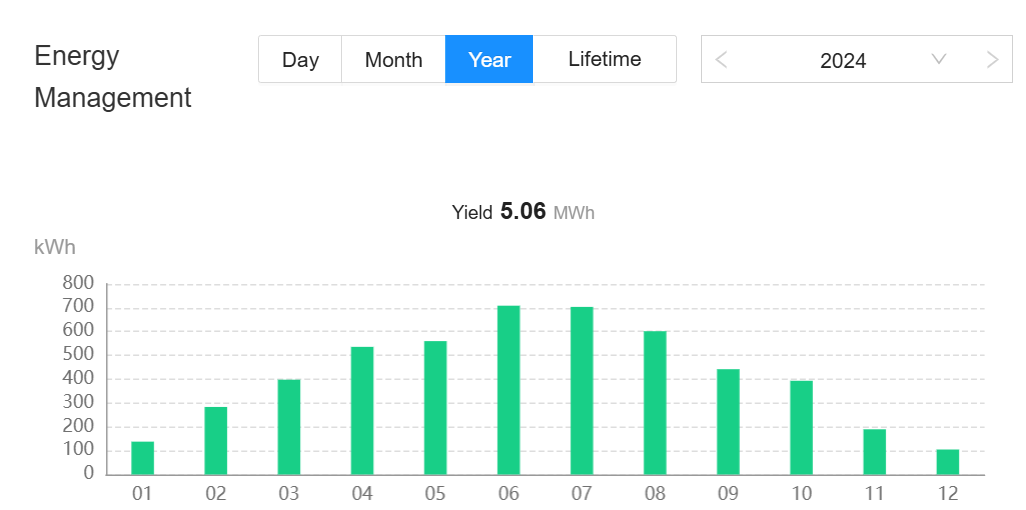The width and height of the screenshot is (1026, 510).
Task: Select the July yield bar
Action: 582,391
